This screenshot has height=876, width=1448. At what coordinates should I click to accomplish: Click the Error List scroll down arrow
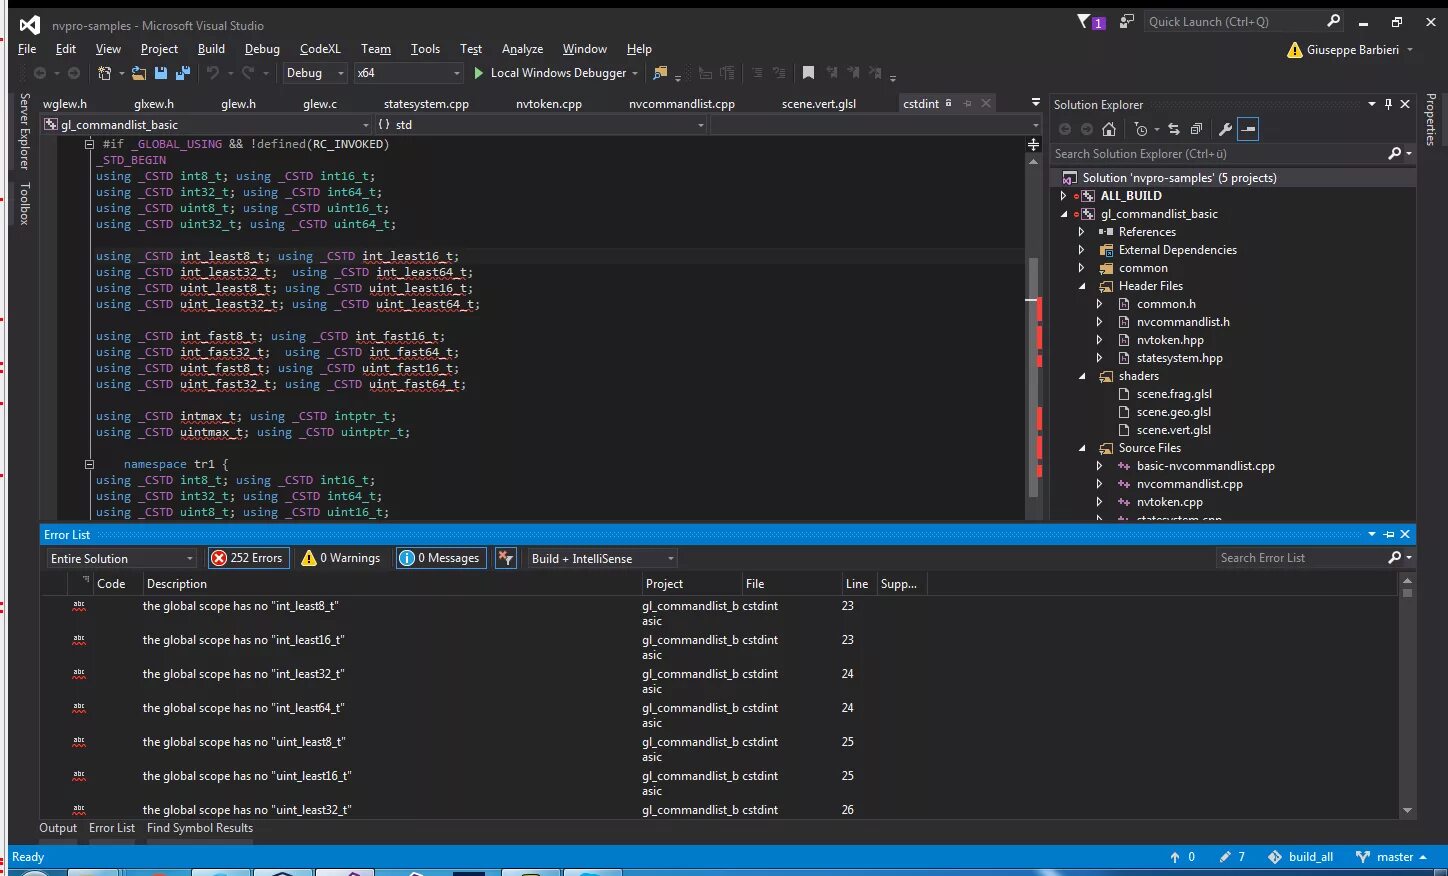coord(1407,811)
